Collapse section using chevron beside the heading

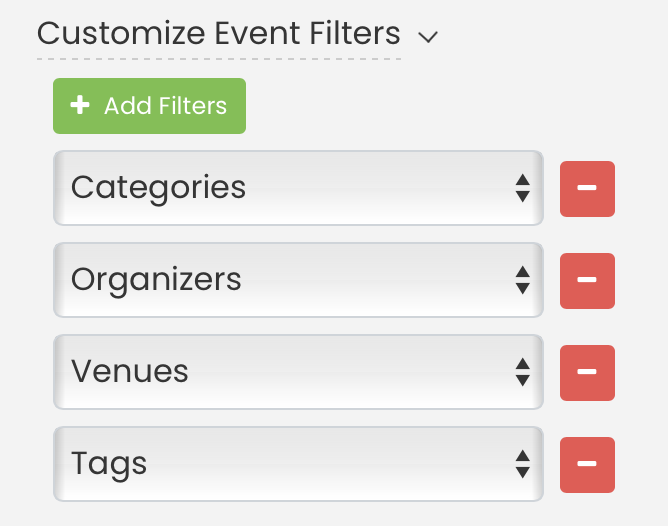pyautogui.click(x=428, y=37)
